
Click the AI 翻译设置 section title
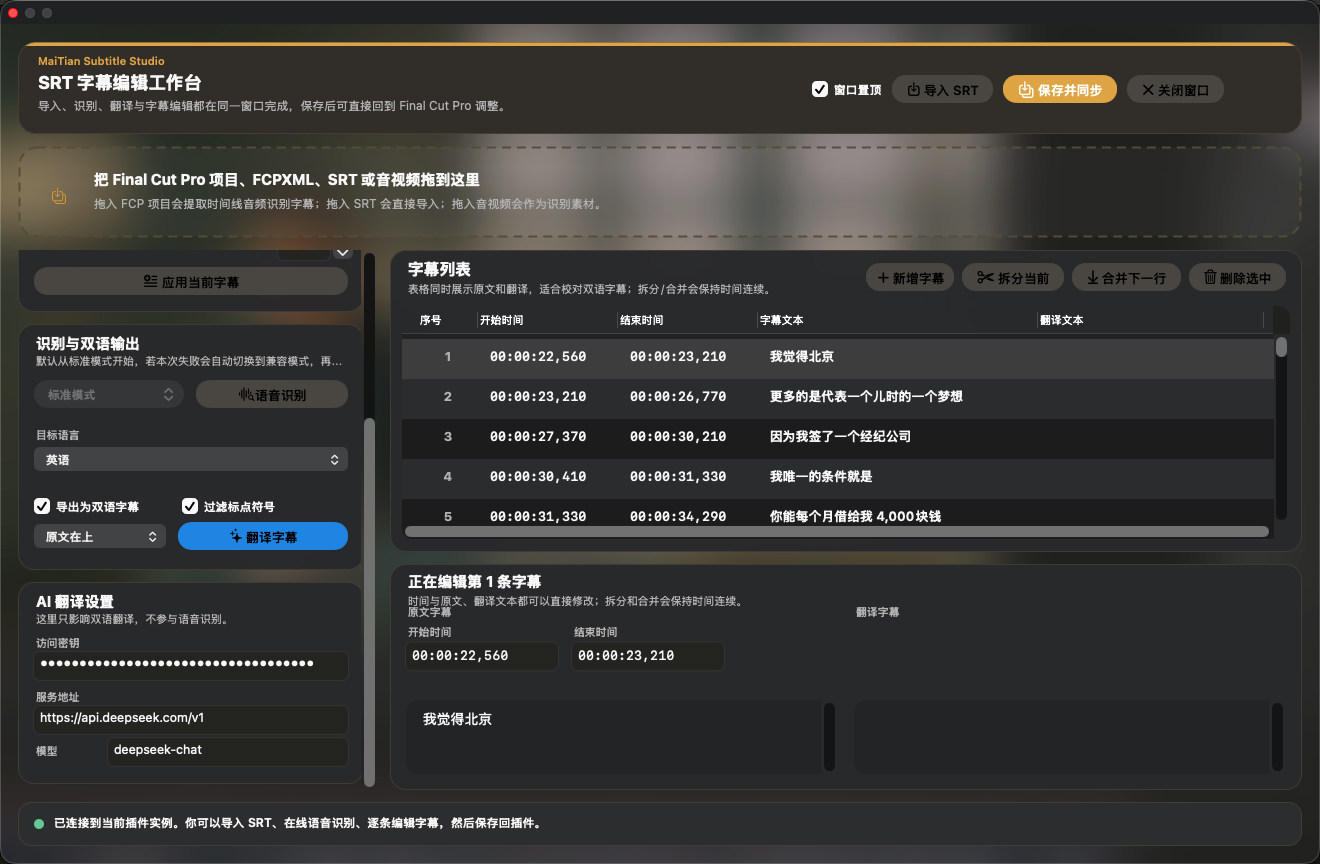point(75,602)
